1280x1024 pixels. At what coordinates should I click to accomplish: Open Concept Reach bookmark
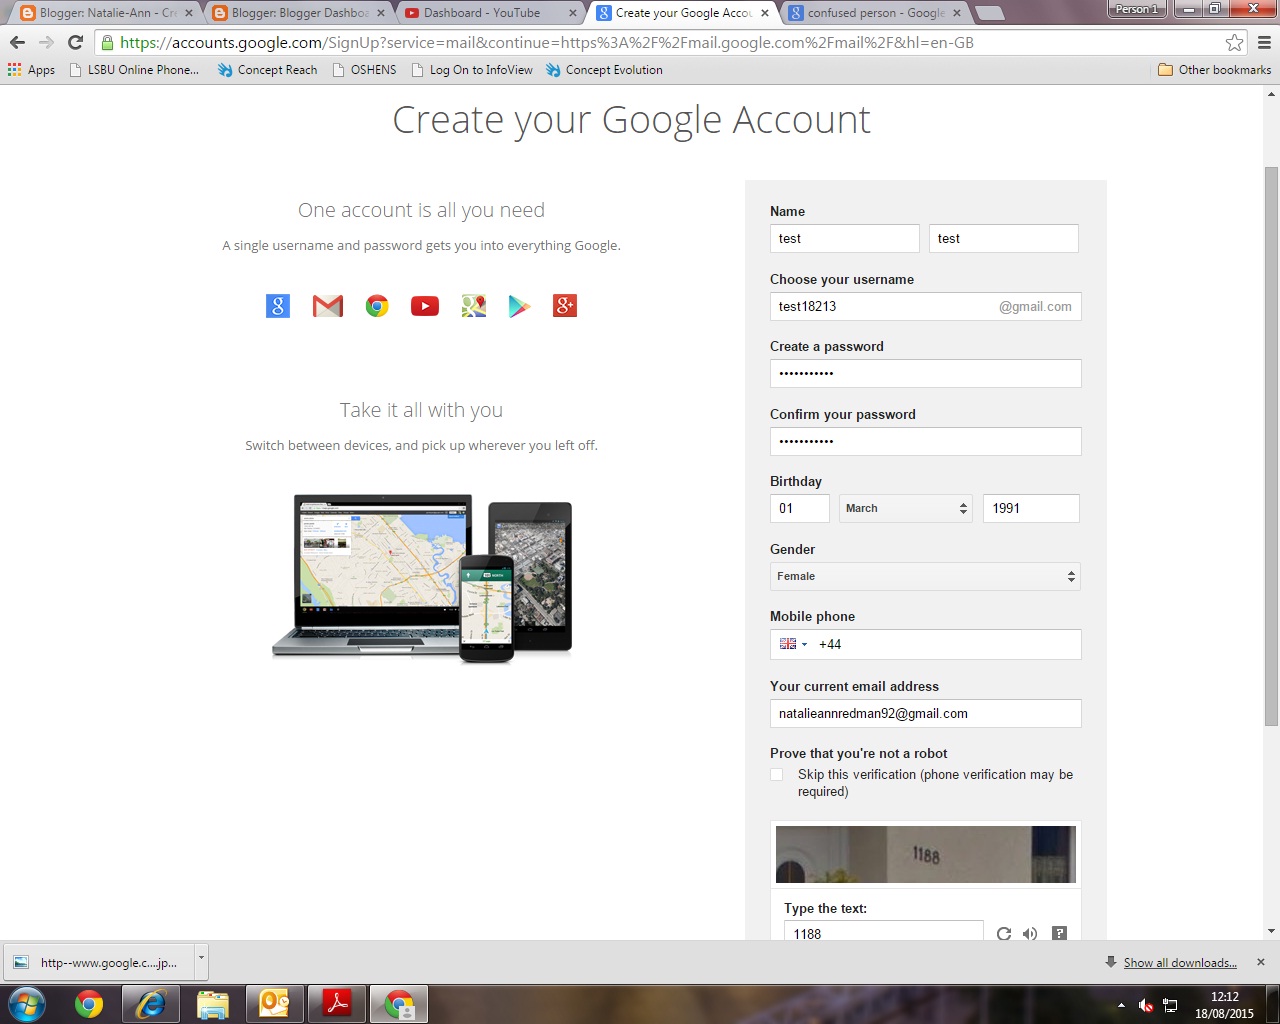[267, 70]
